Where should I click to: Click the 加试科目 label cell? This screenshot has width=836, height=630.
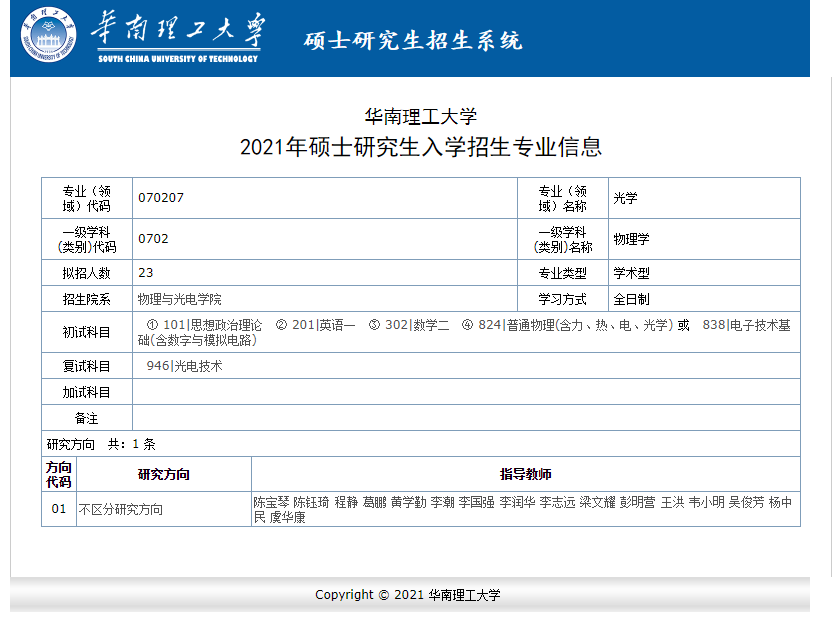click(87, 392)
